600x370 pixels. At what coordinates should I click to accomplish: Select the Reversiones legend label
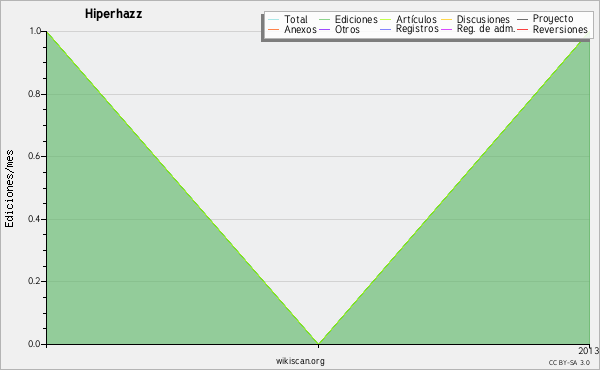tap(560, 29)
